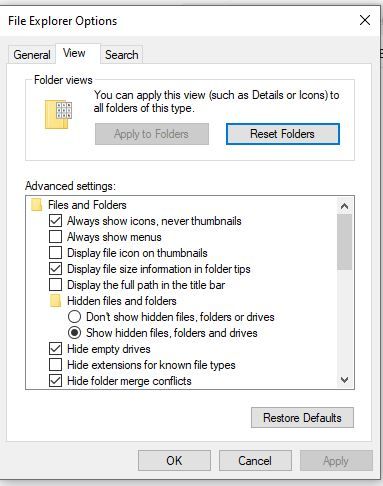Click the scroll up arrow in Advanced settings
Image resolution: width=383 pixels, height=486 pixels.
(x=344, y=206)
